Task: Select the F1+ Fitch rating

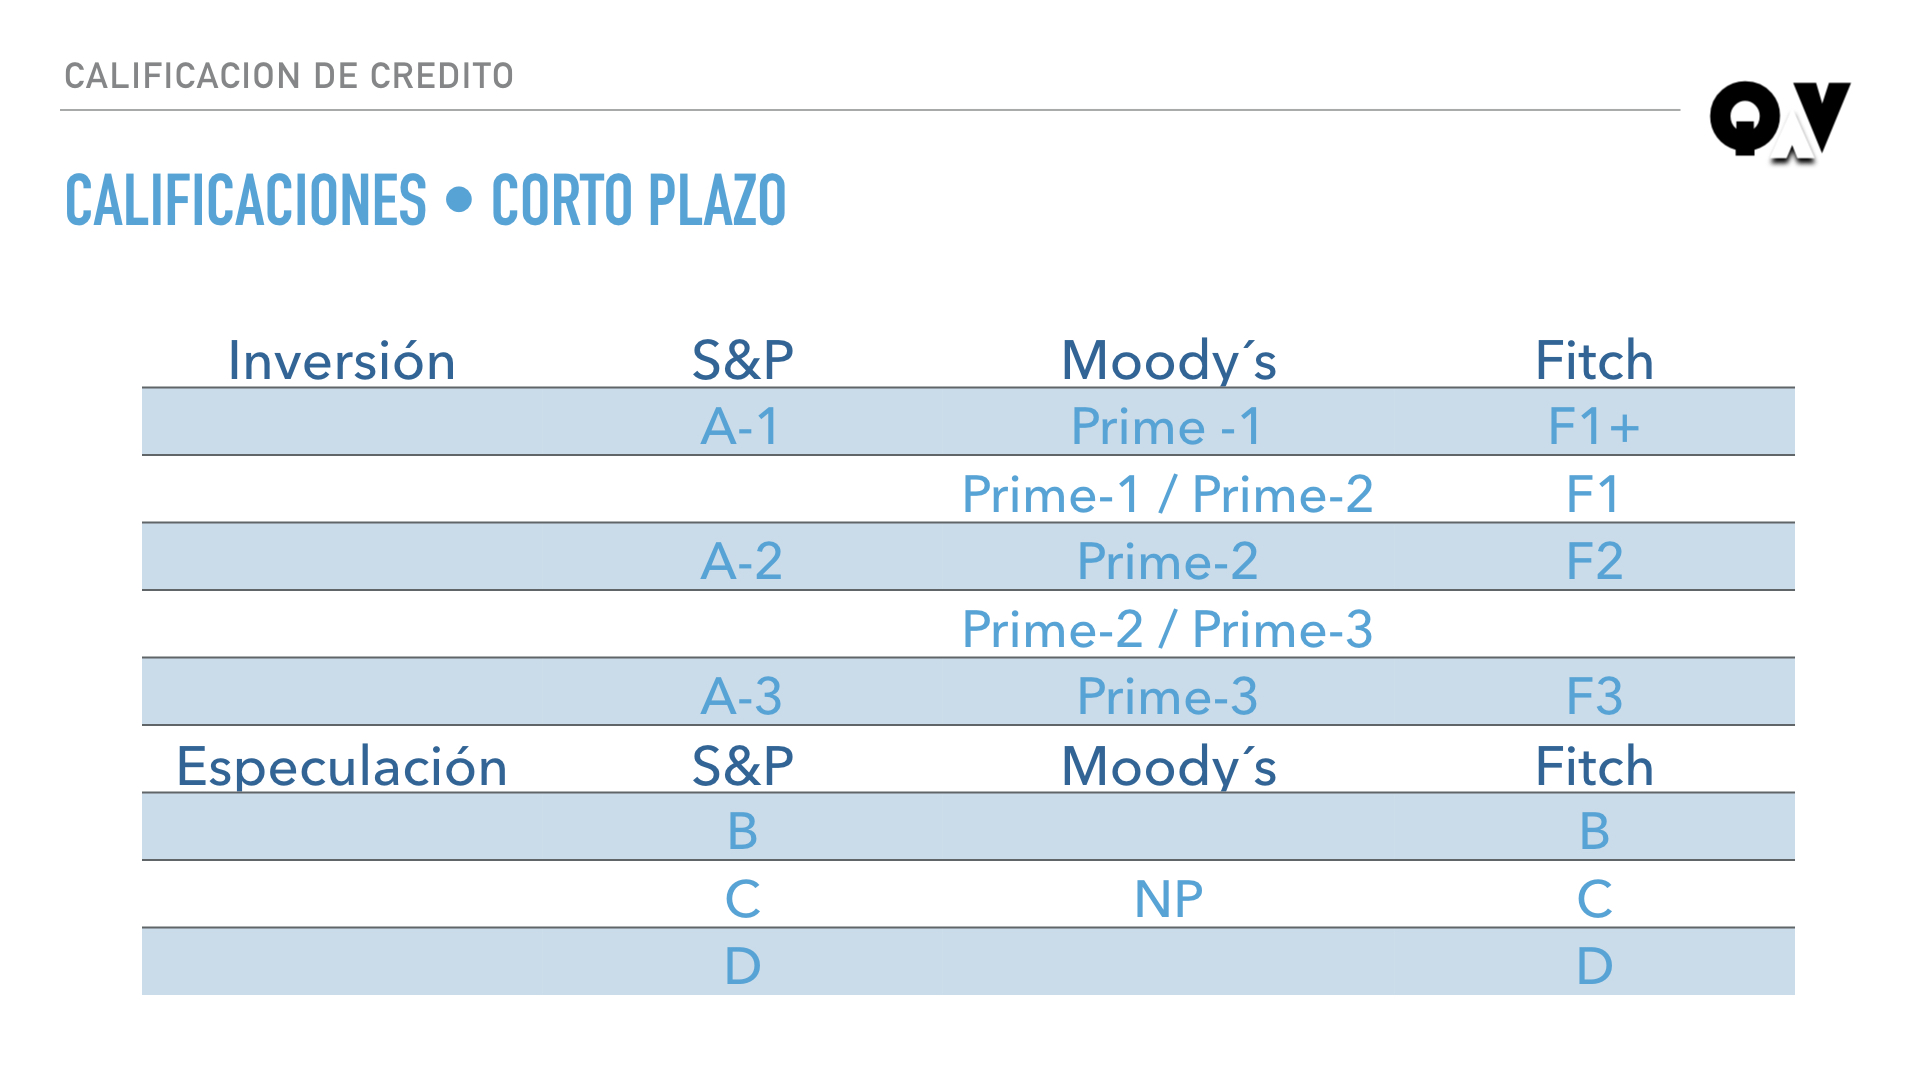Action: coord(1593,427)
